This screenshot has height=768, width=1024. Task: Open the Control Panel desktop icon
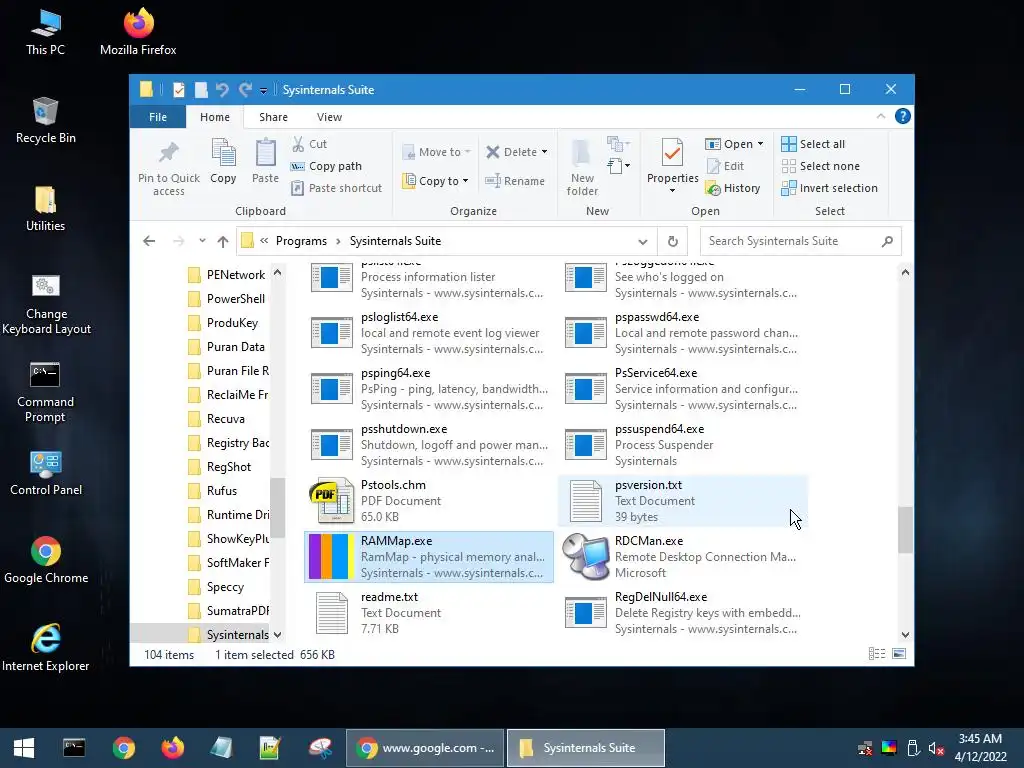pos(46,473)
